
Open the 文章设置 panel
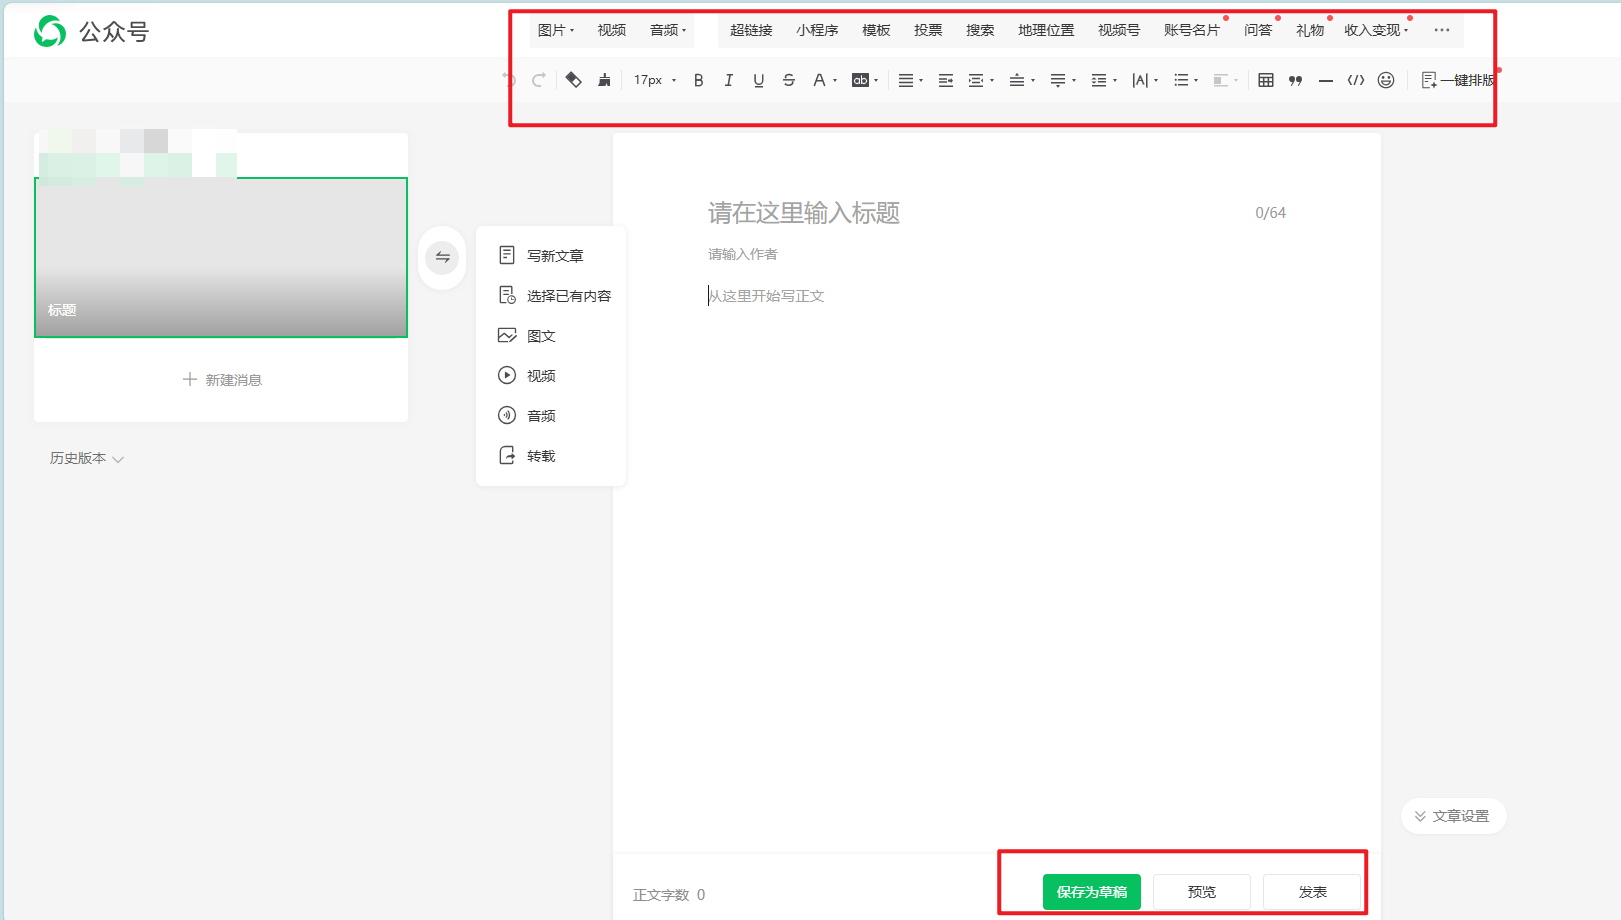(x=1453, y=815)
